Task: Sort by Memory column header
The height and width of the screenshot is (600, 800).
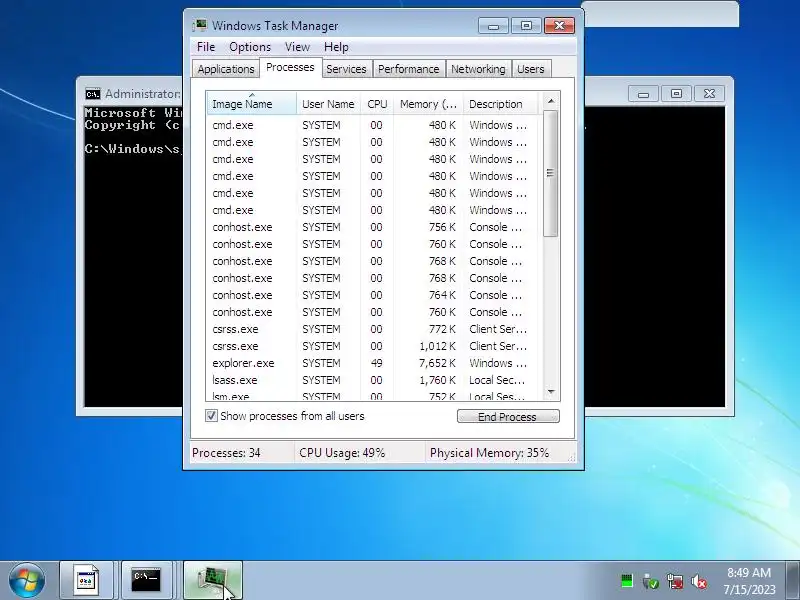Action: click(x=428, y=104)
